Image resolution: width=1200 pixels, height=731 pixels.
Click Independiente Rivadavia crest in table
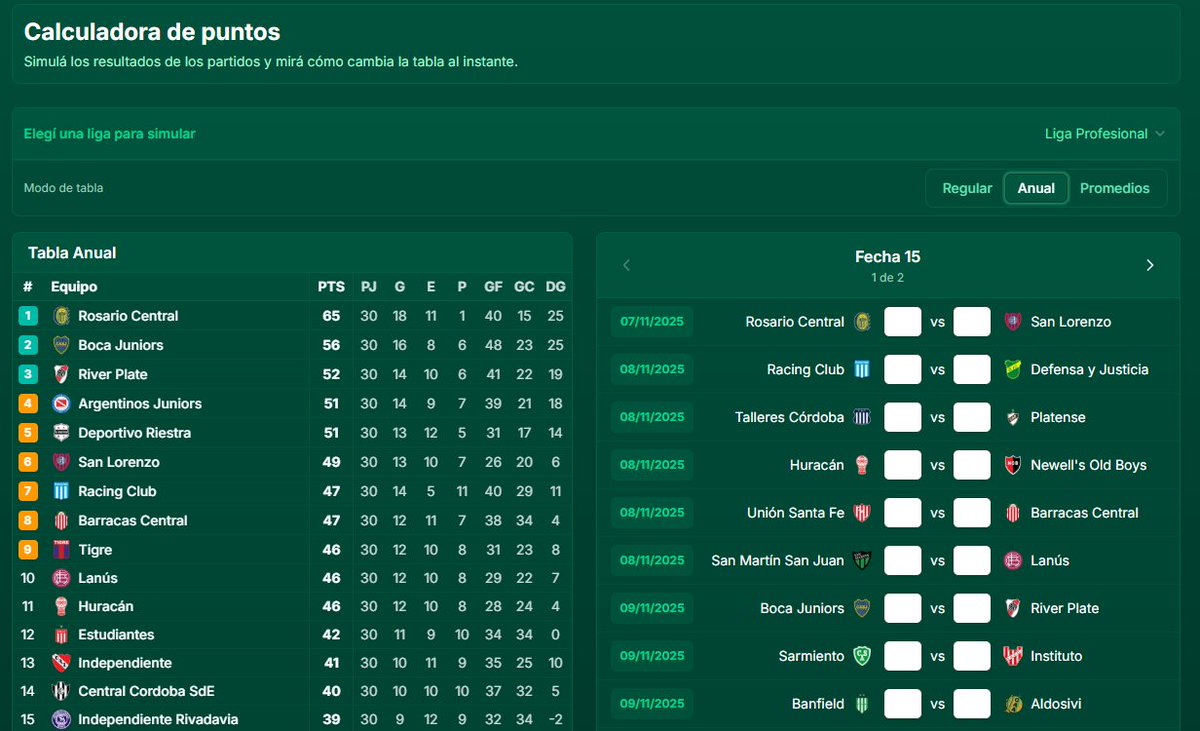coord(60,719)
